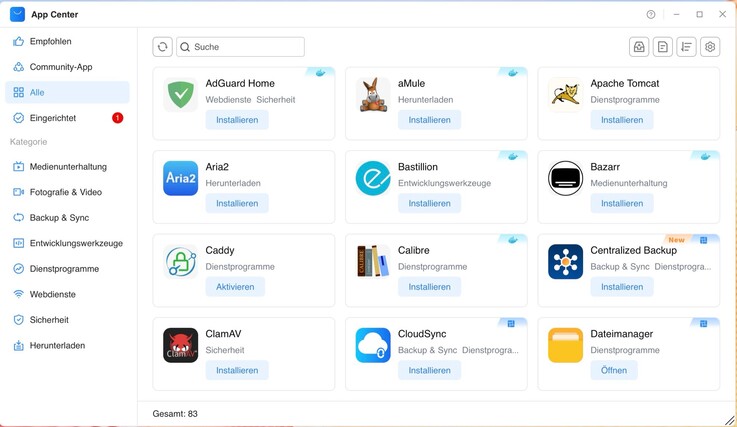Click the refresh icon beside search

click(x=163, y=47)
